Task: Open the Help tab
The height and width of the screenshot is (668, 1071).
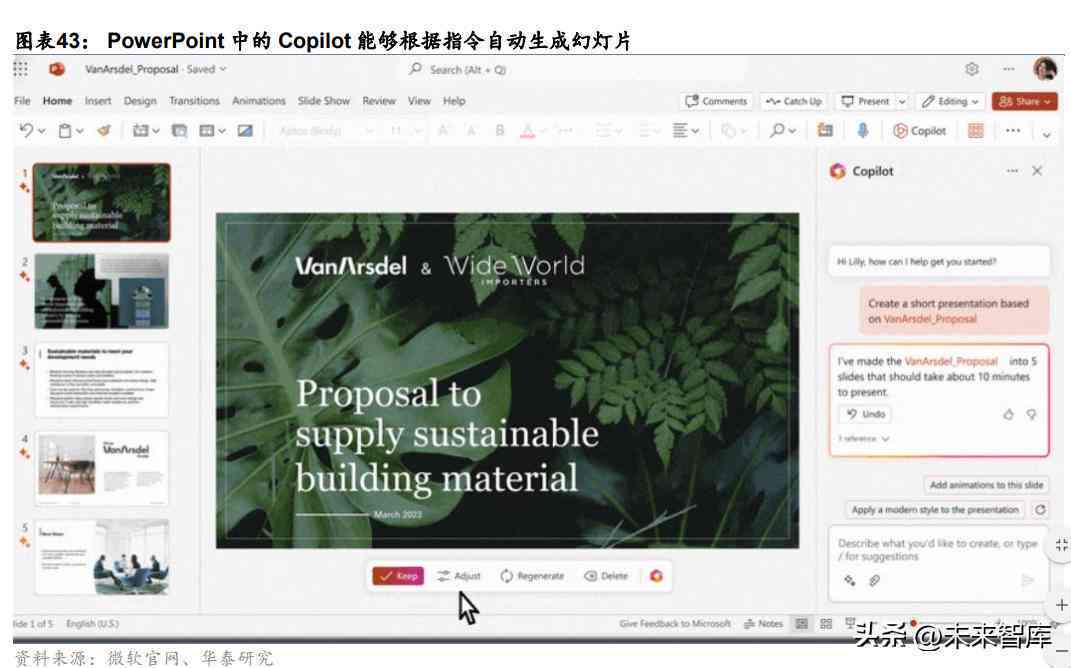Action: point(454,100)
